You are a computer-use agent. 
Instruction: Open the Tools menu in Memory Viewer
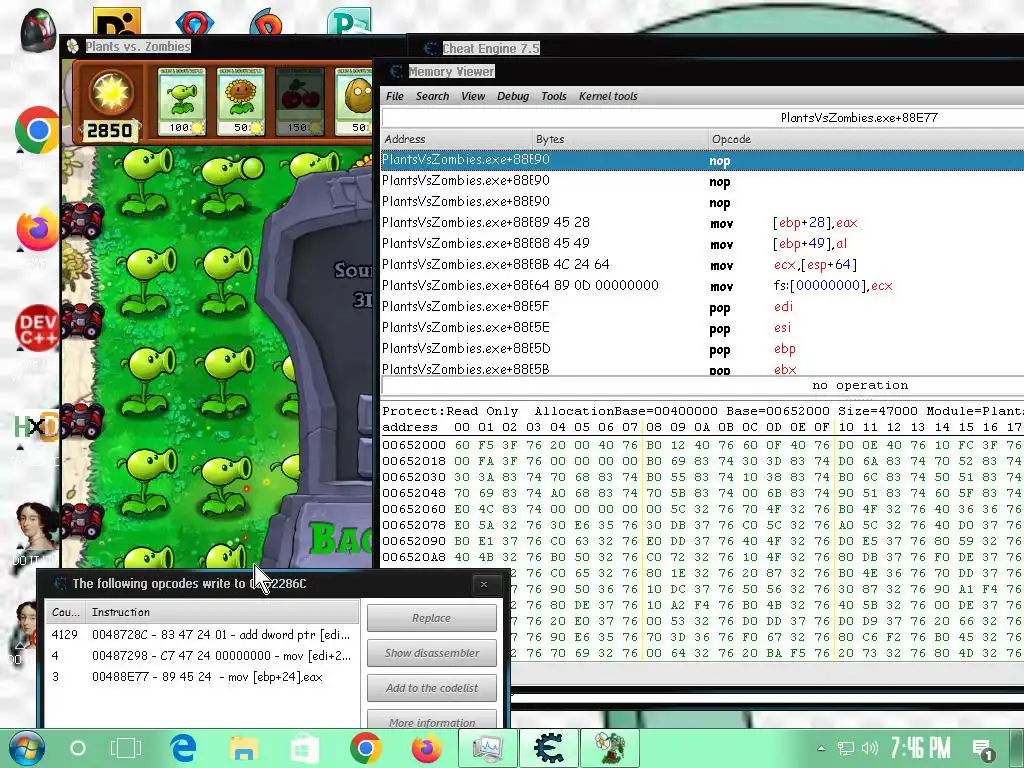pos(554,96)
